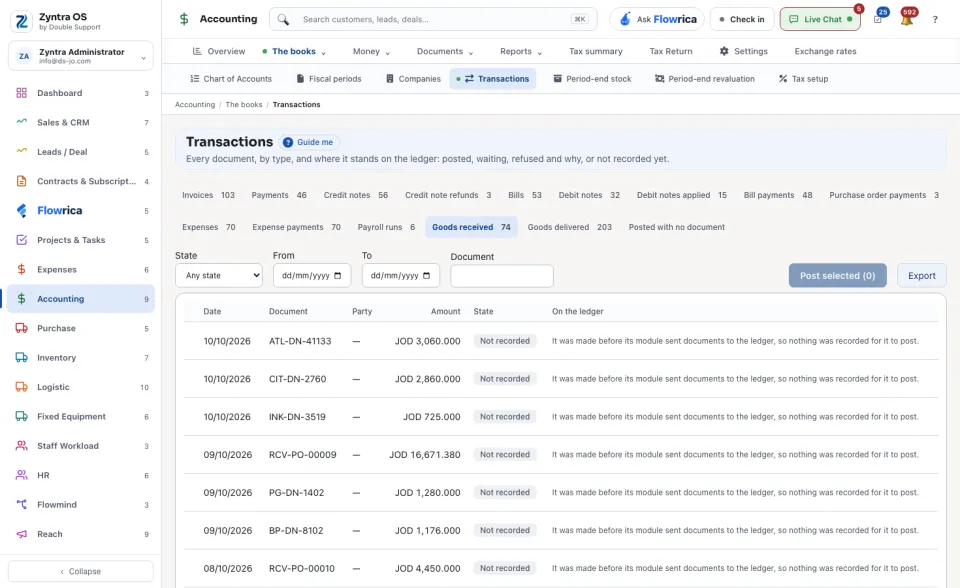Click the Expenses dollar icon
The height and width of the screenshot is (588, 960).
(21, 269)
